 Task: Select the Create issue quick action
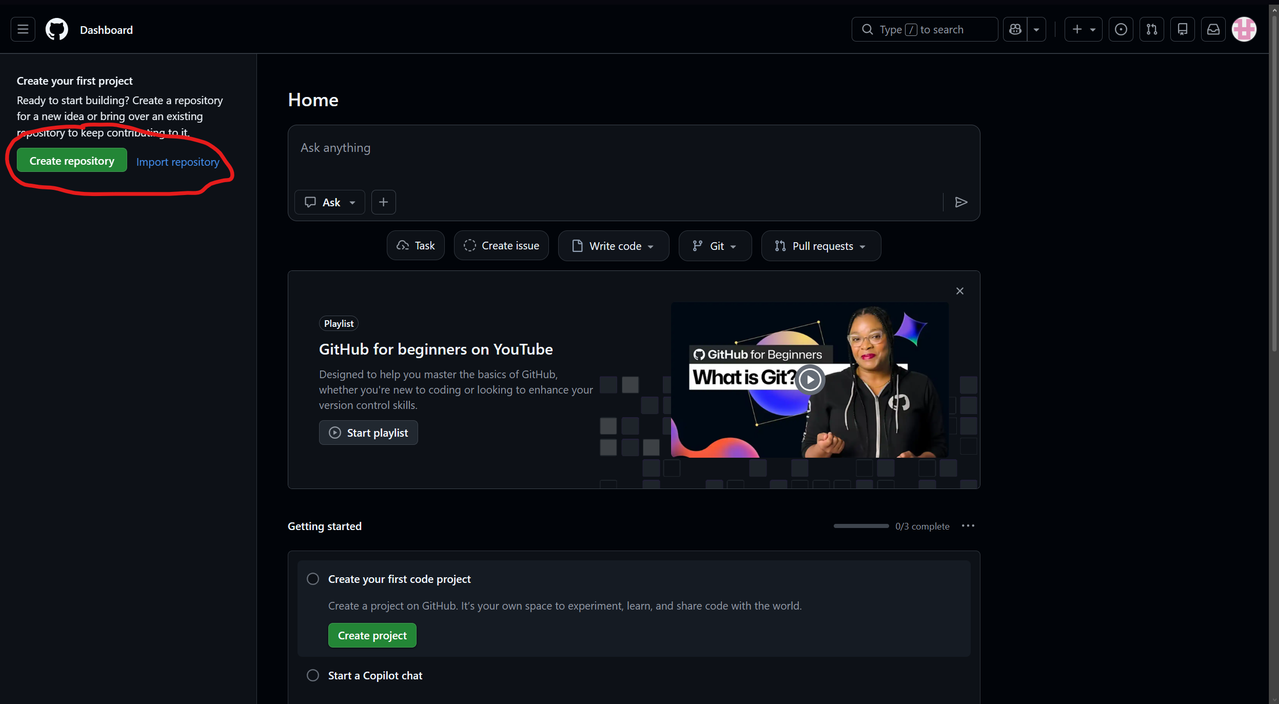(x=501, y=245)
